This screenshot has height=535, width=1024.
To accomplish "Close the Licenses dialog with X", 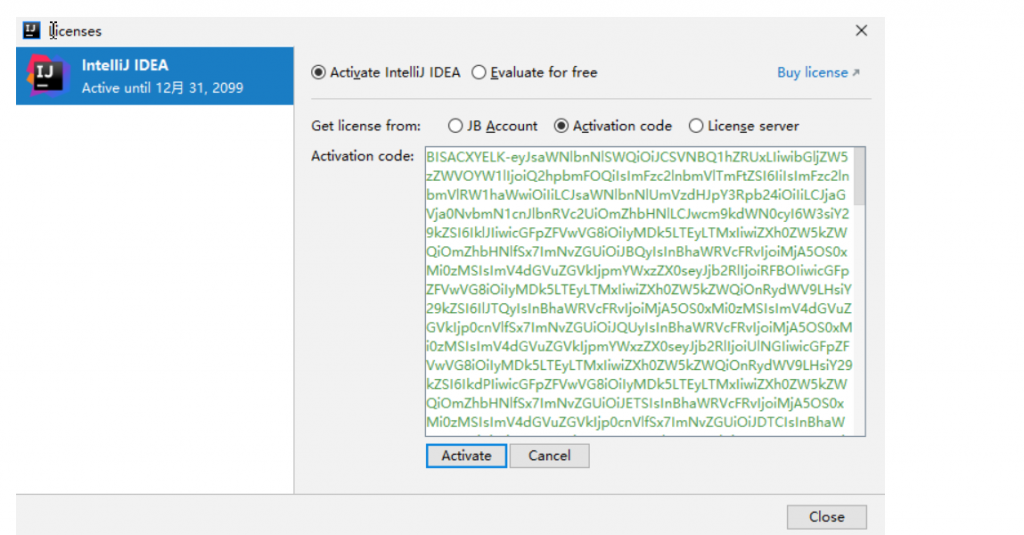I will click(x=861, y=31).
